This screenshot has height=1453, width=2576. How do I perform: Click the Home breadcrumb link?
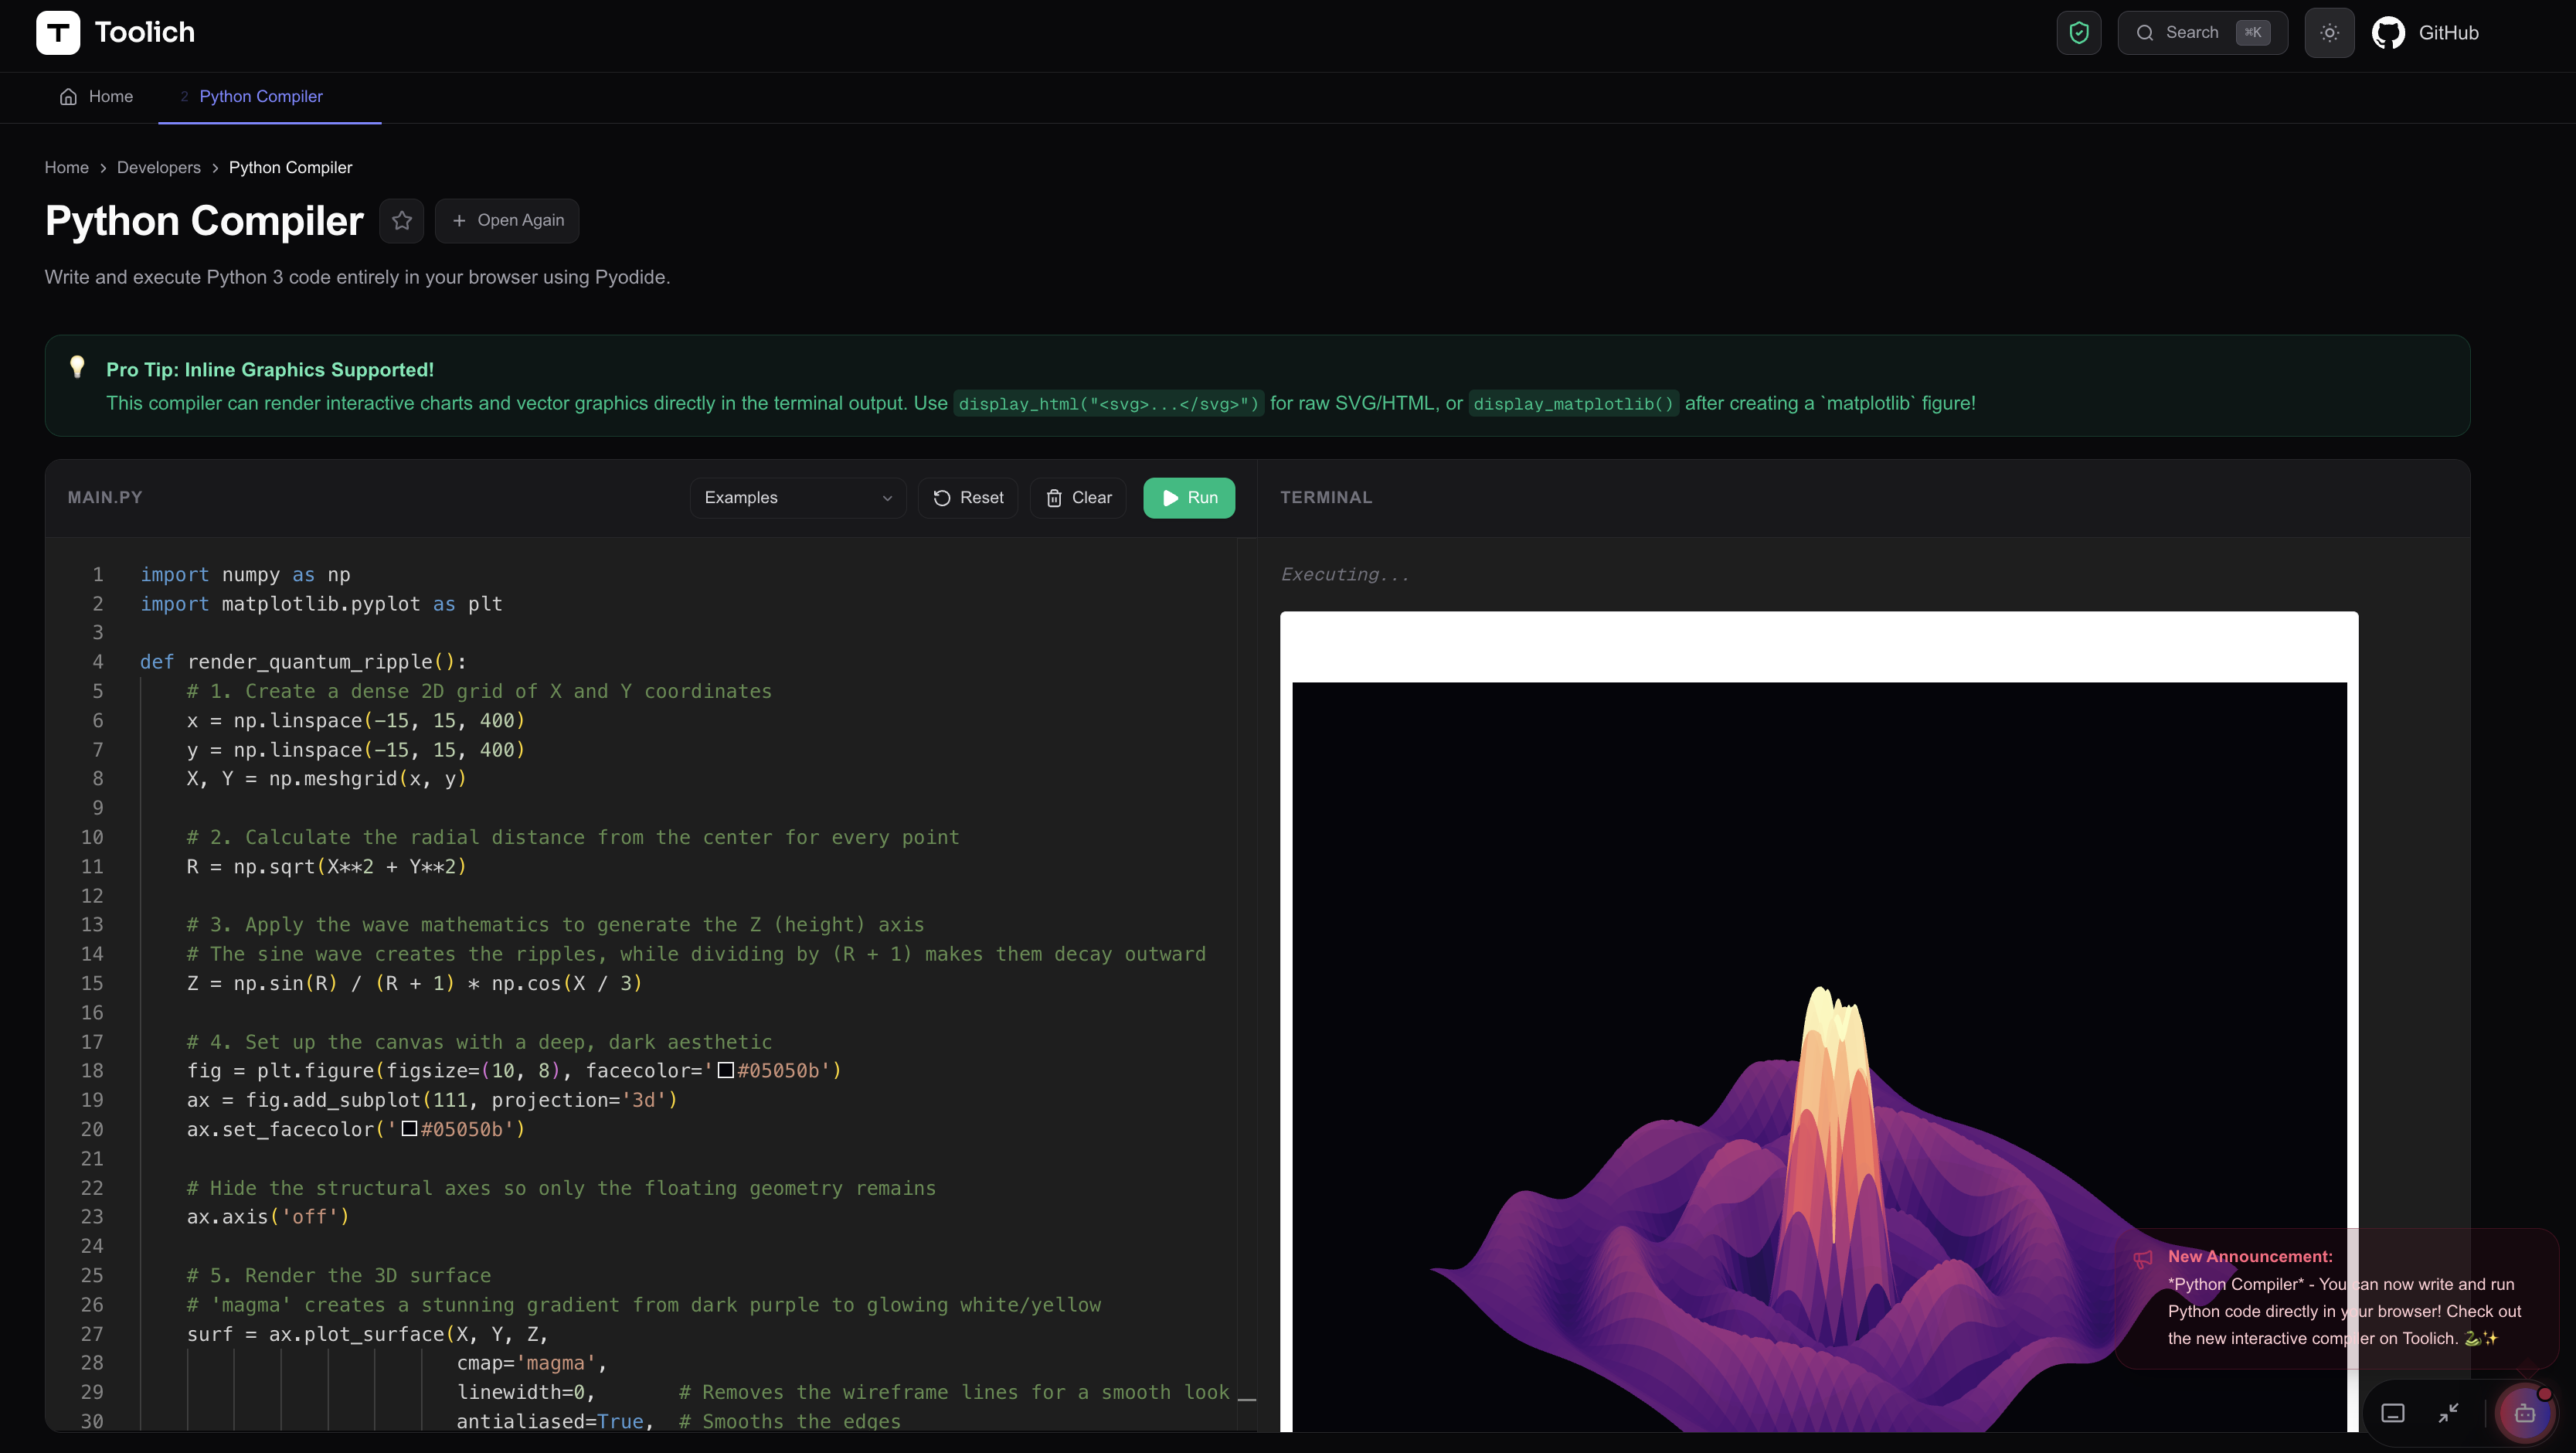click(66, 168)
